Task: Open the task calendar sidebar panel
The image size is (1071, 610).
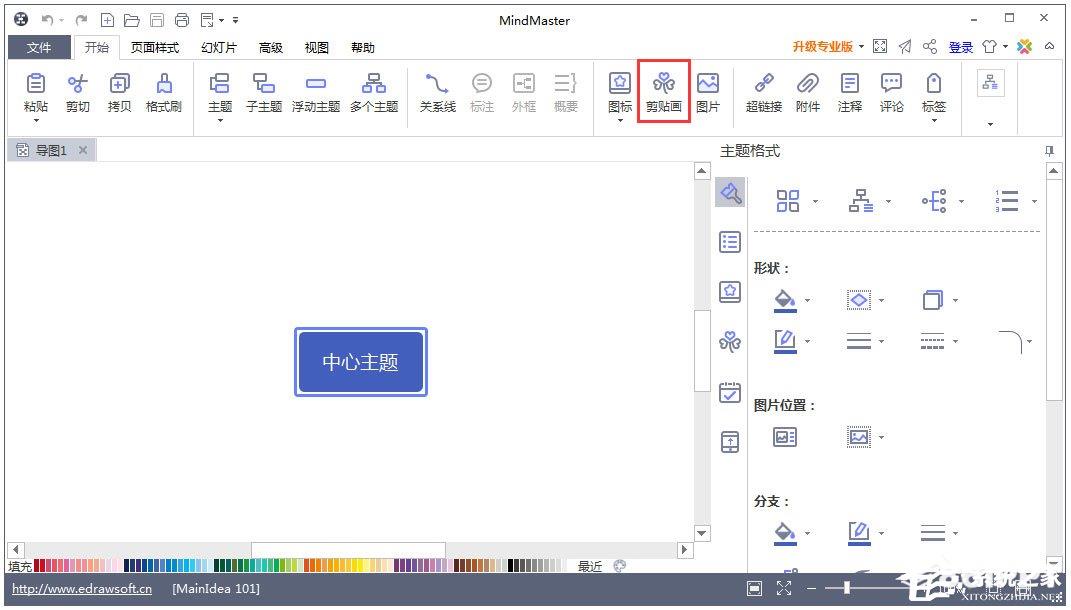Action: pyautogui.click(x=730, y=392)
